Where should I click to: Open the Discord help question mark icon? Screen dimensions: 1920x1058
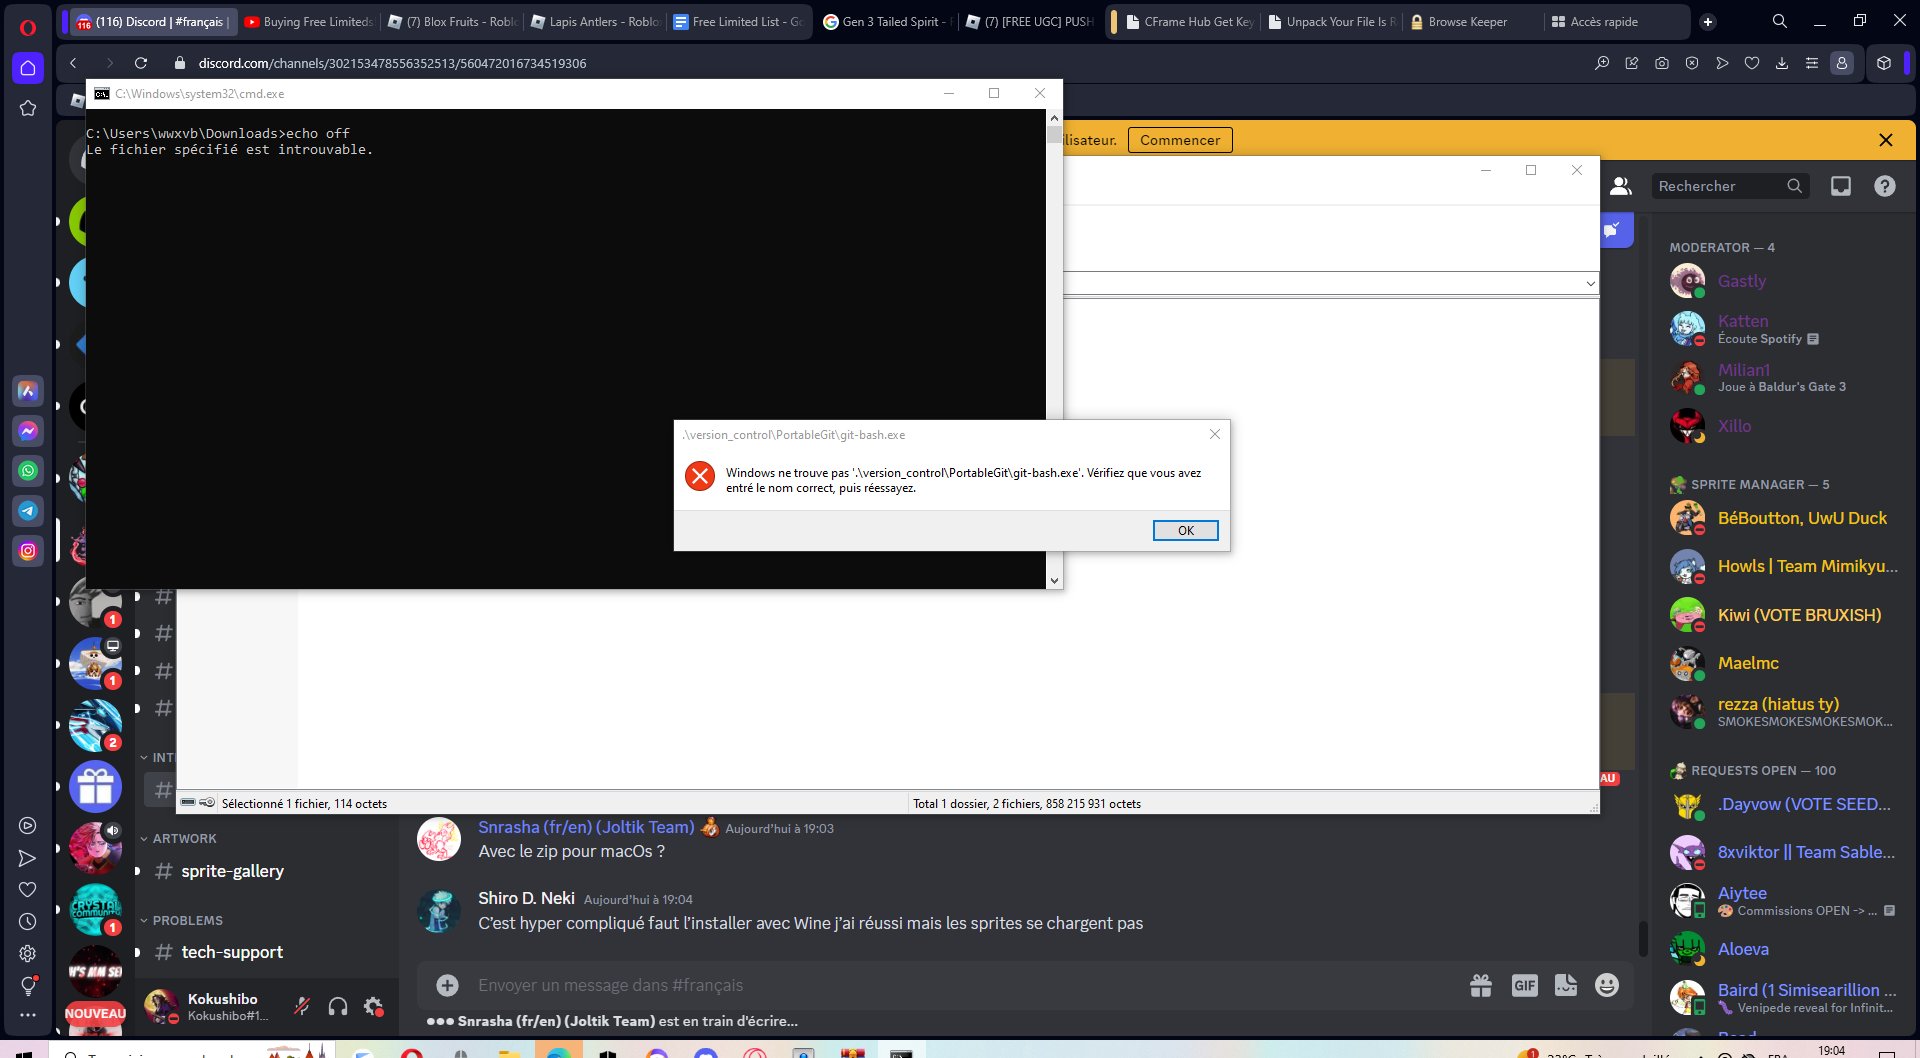click(1884, 186)
